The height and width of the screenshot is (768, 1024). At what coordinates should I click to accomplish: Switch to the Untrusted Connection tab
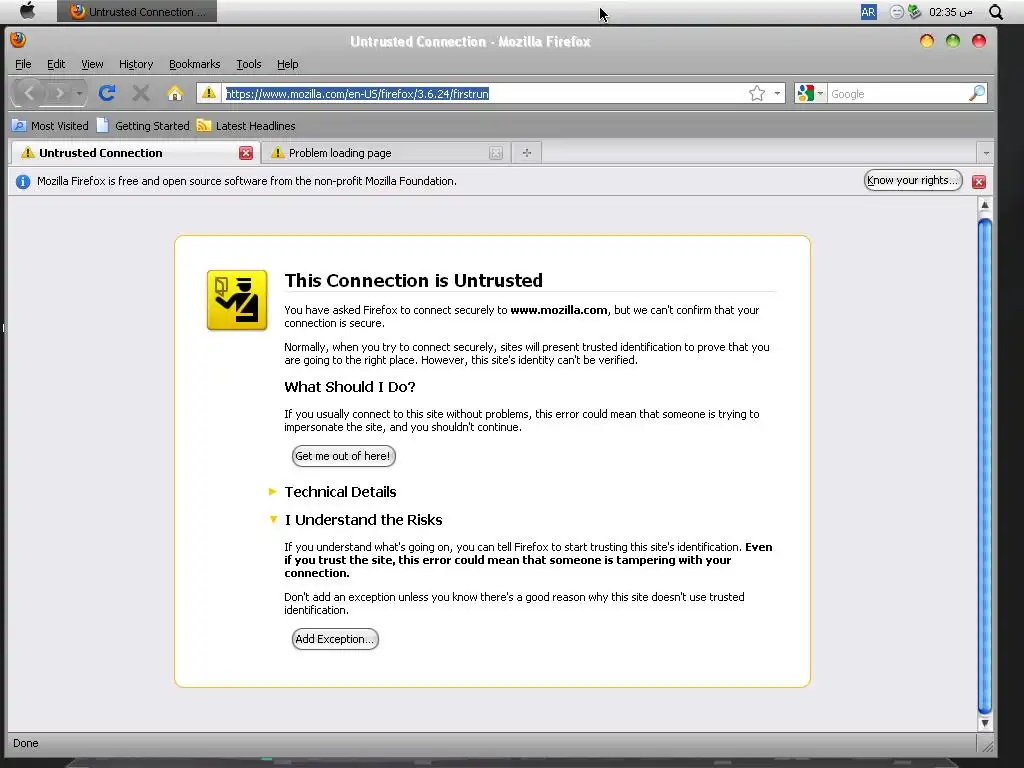(x=129, y=153)
